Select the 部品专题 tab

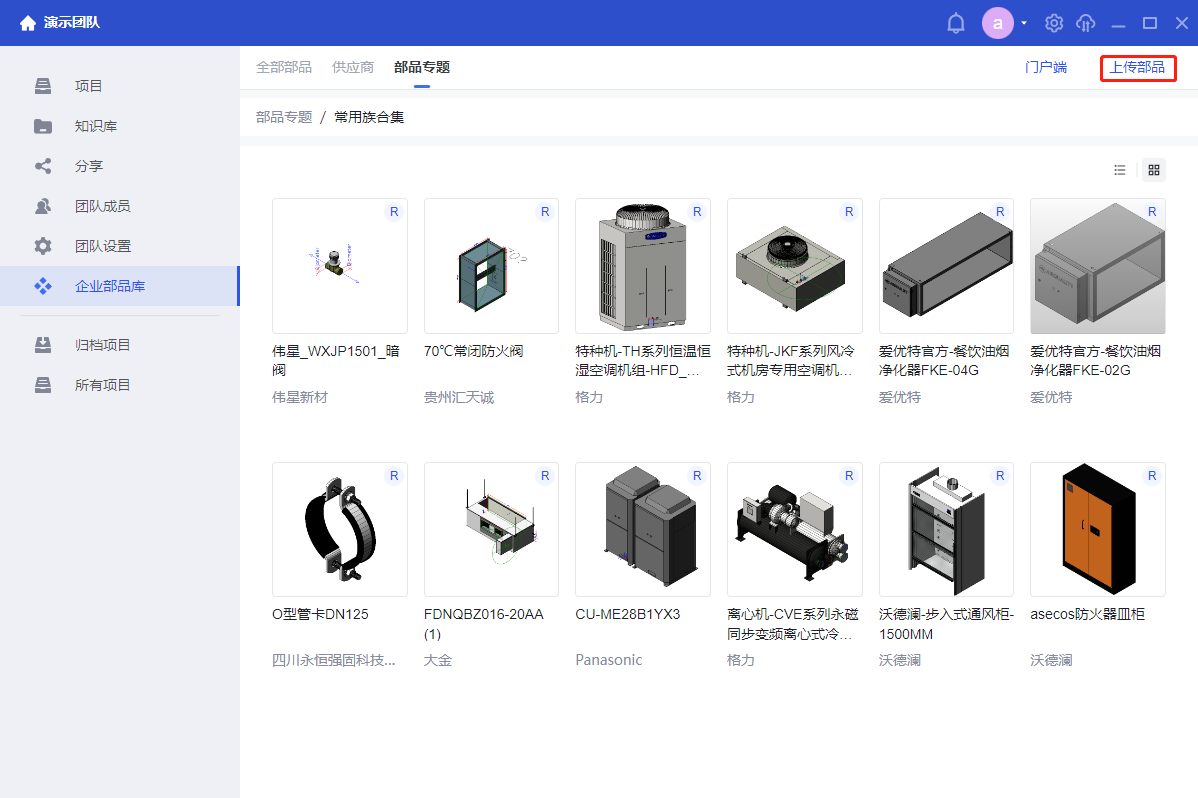coord(422,67)
